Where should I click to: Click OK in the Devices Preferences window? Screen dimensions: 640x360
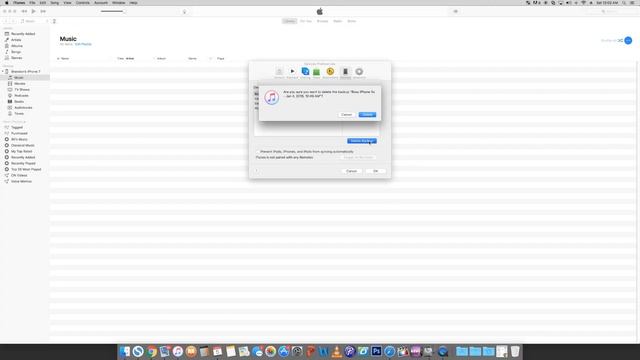coord(376,171)
